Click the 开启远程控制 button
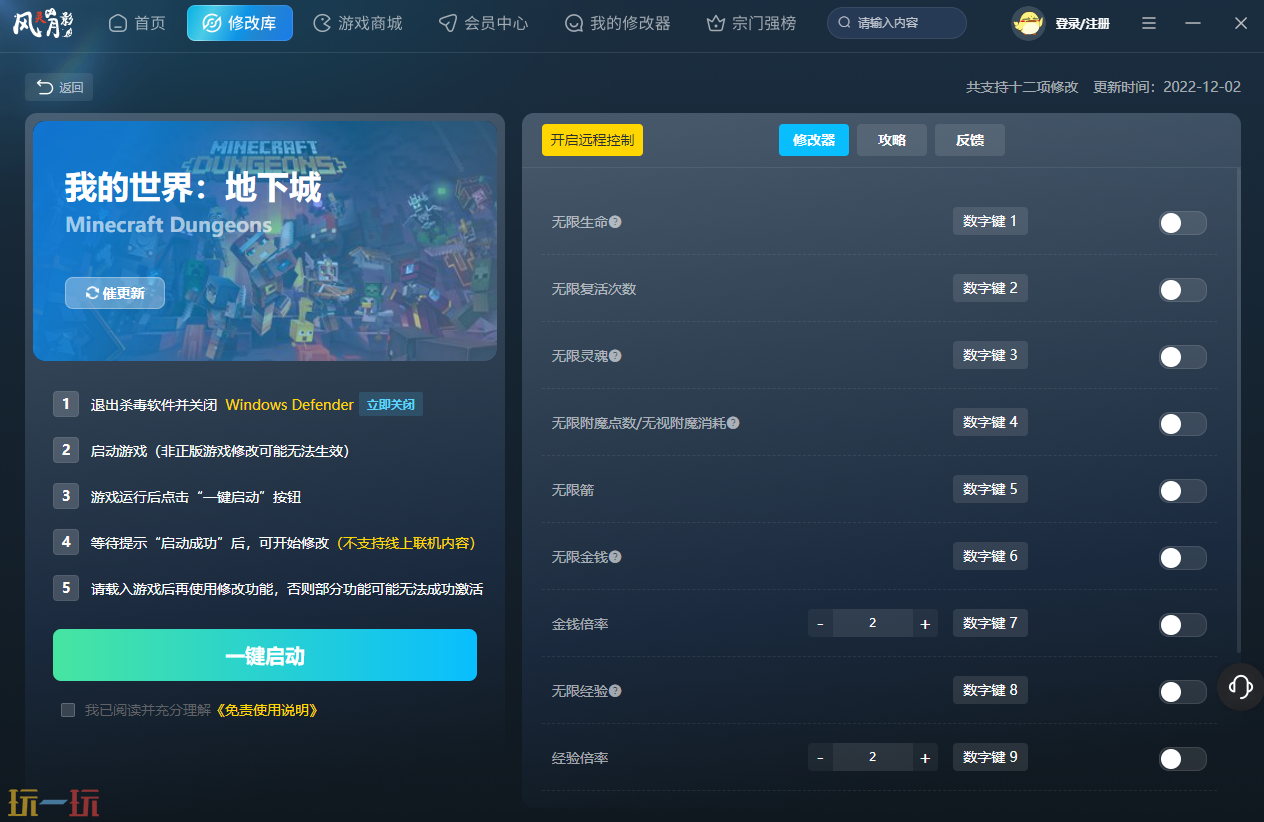 pos(592,140)
